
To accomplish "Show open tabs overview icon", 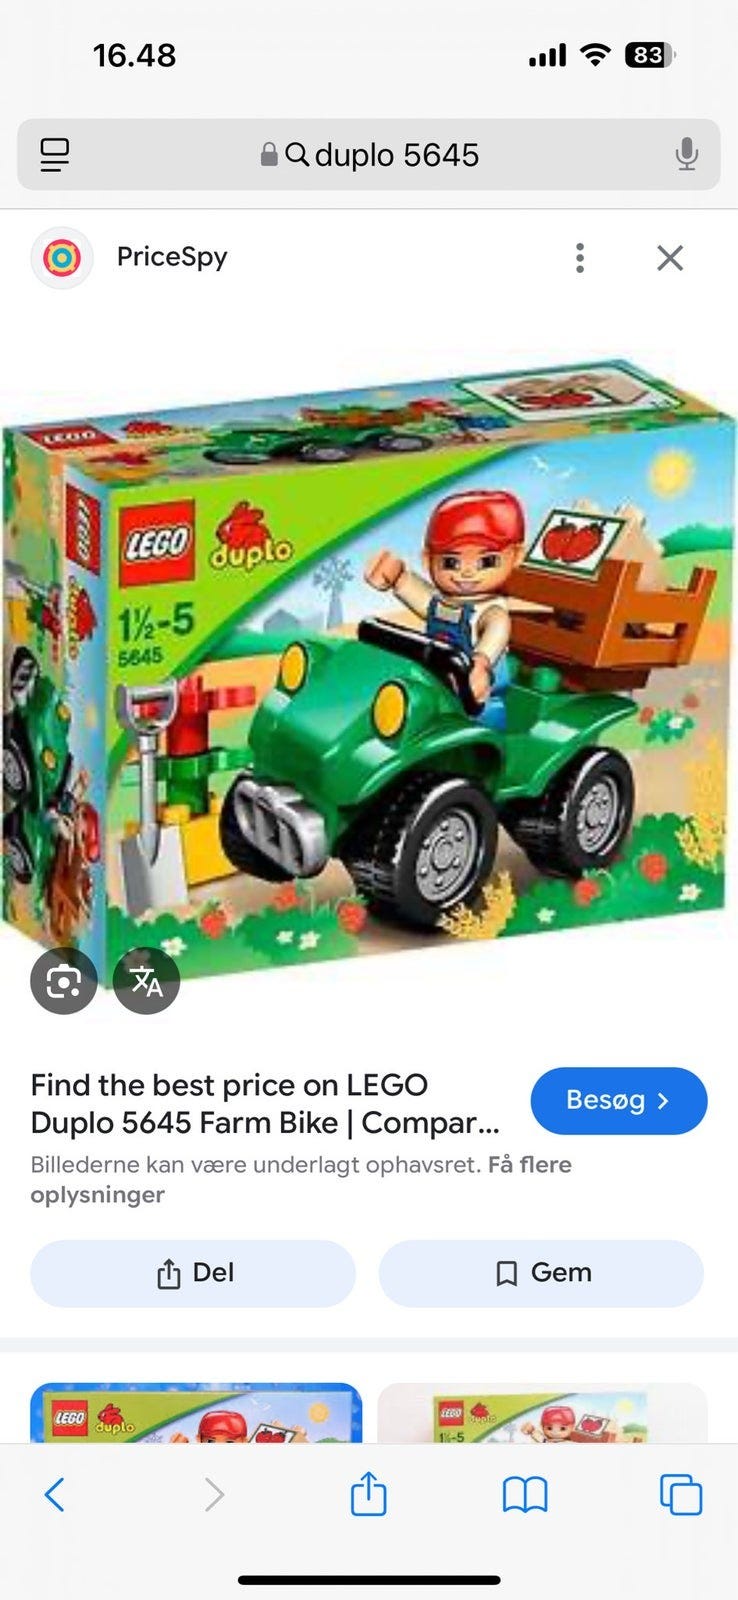I will coord(681,1495).
